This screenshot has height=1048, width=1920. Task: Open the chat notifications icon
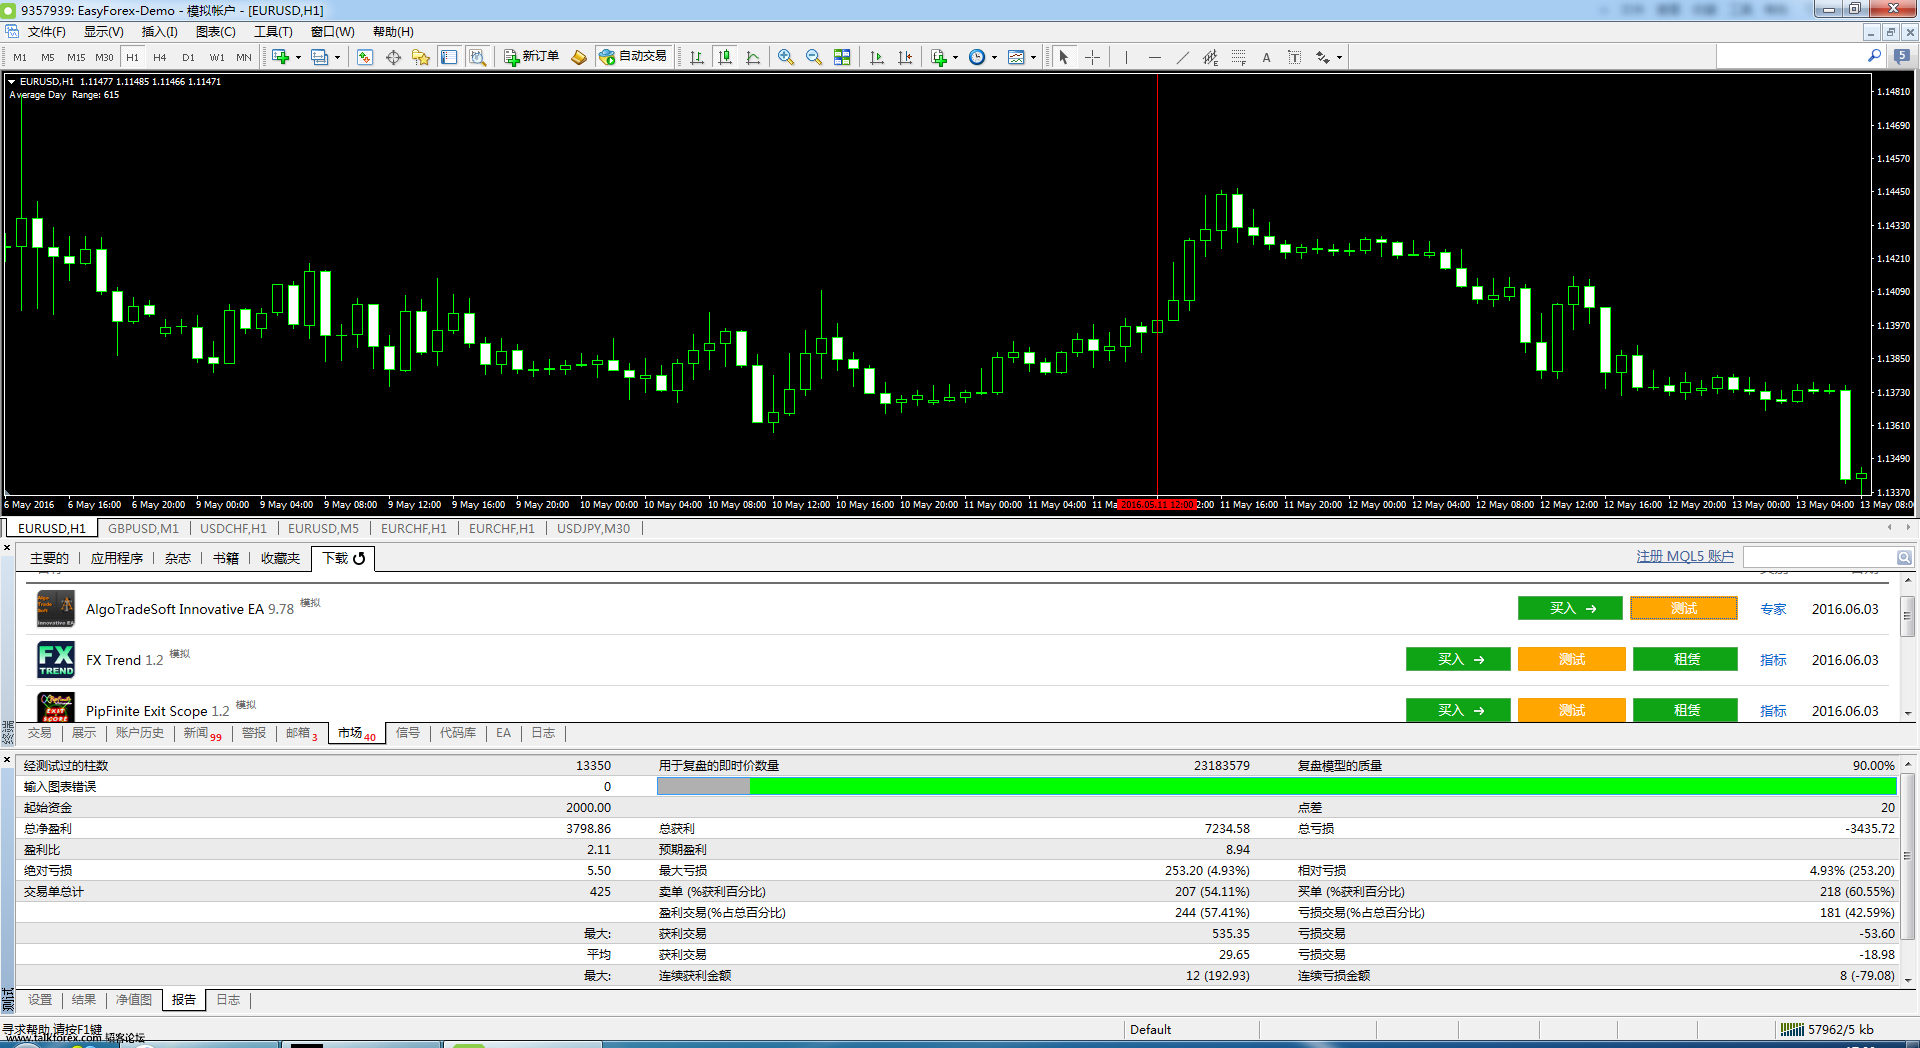1902,56
